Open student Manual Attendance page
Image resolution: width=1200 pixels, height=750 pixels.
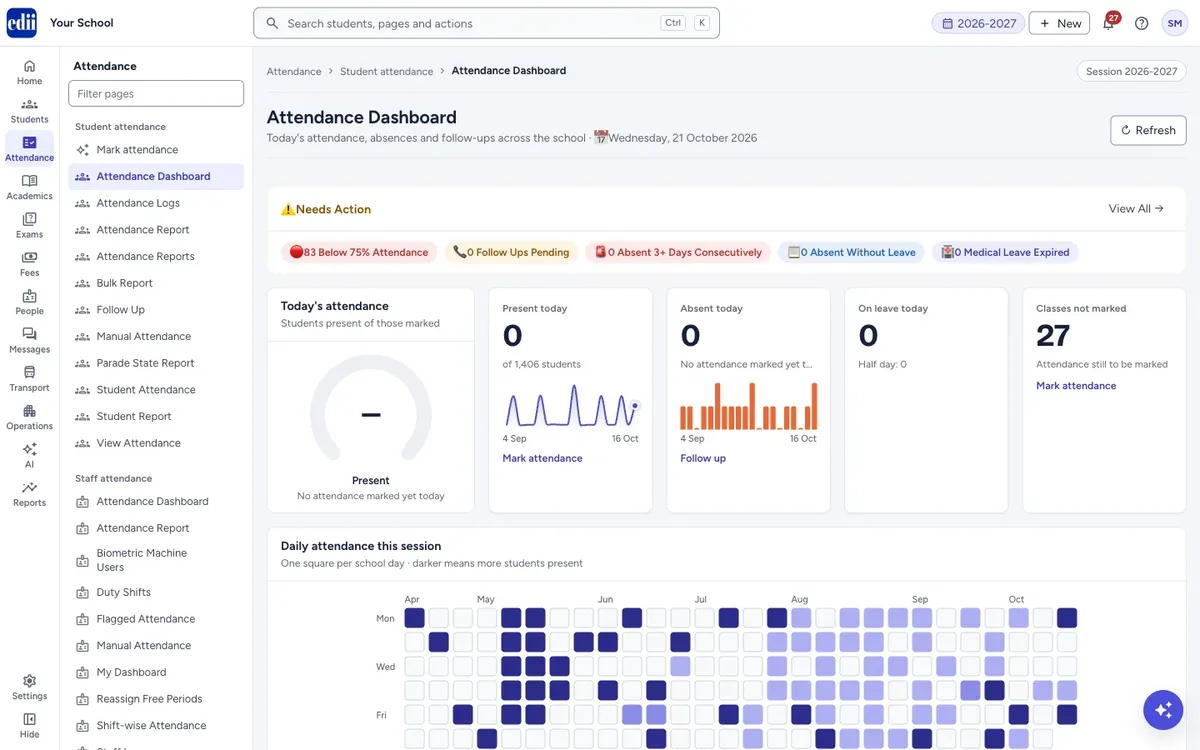click(x=156, y=336)
